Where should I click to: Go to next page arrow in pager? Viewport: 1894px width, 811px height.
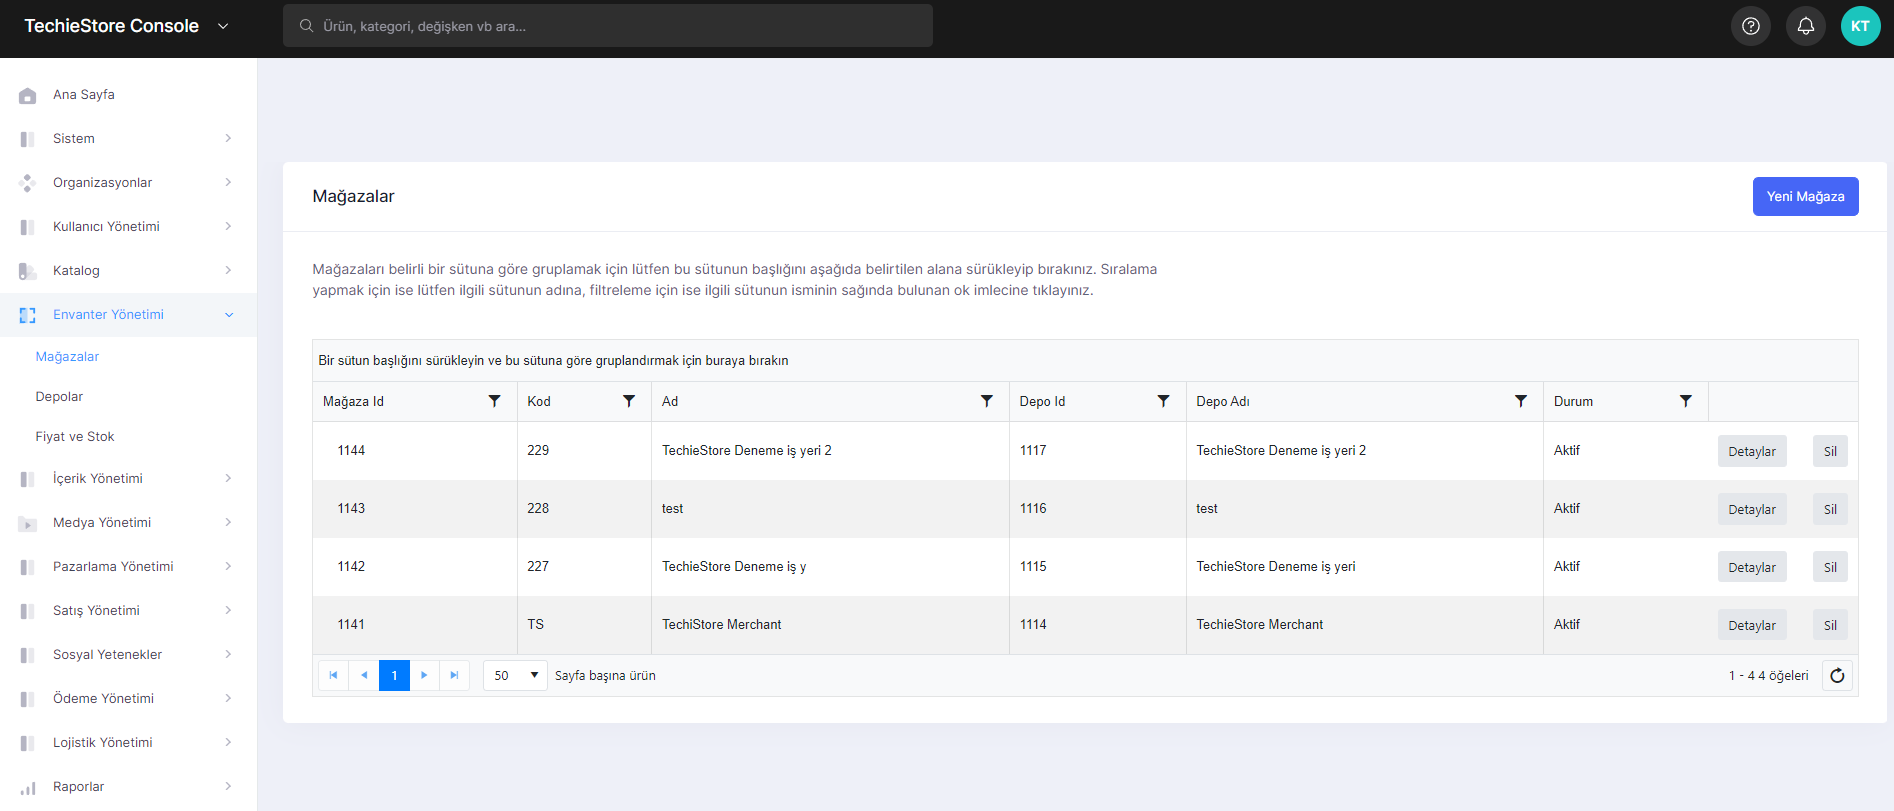[424, 676]
